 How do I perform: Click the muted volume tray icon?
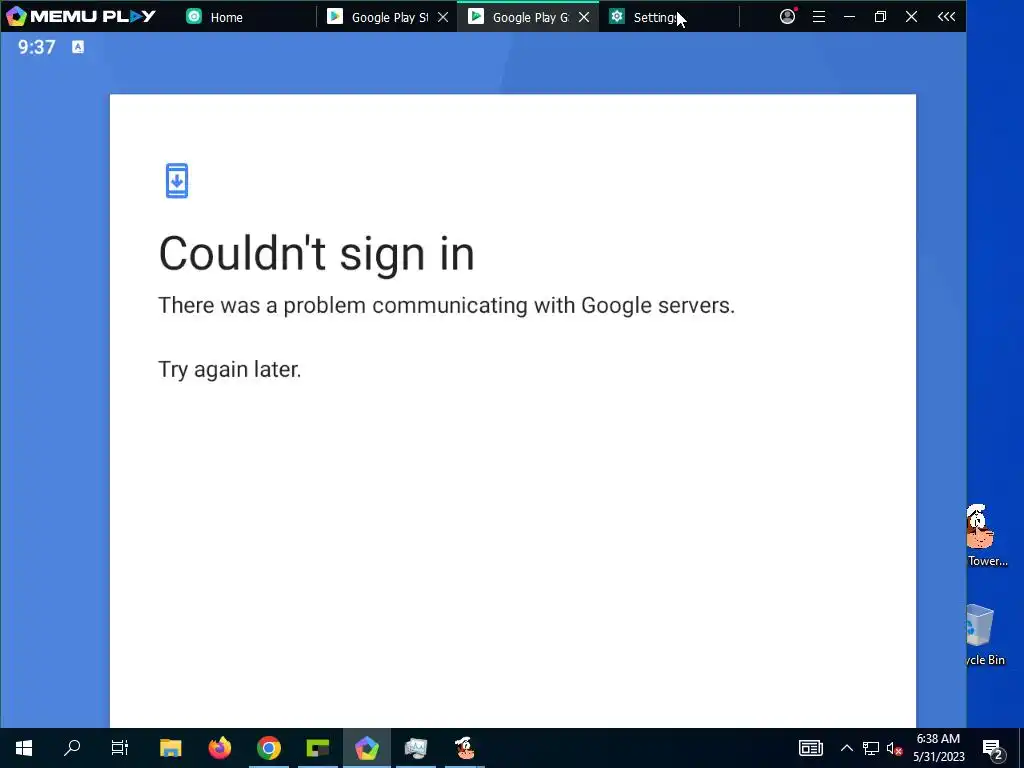pos(894,748)
